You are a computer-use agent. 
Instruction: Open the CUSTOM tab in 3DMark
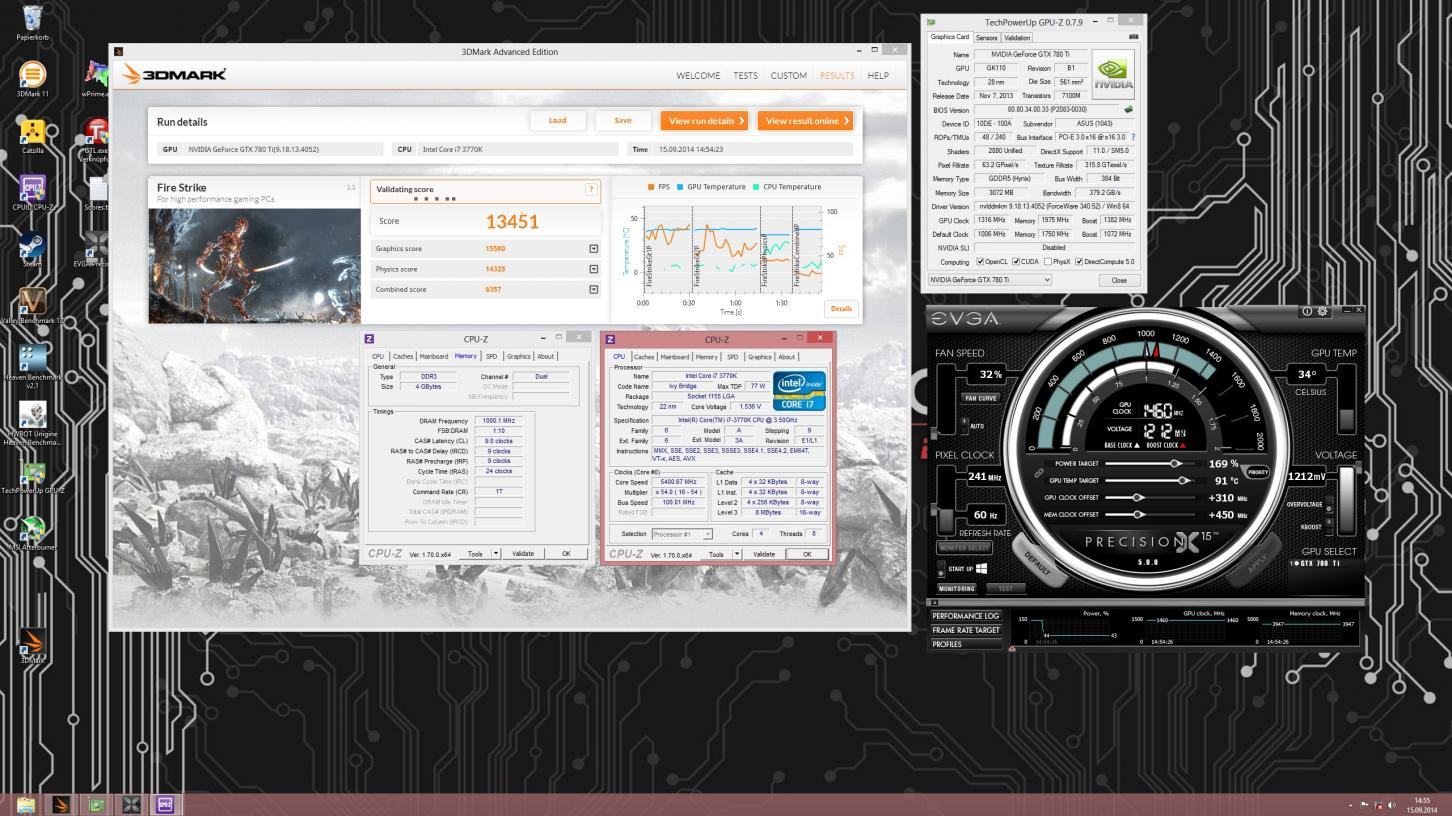click(x=788, y=76)
